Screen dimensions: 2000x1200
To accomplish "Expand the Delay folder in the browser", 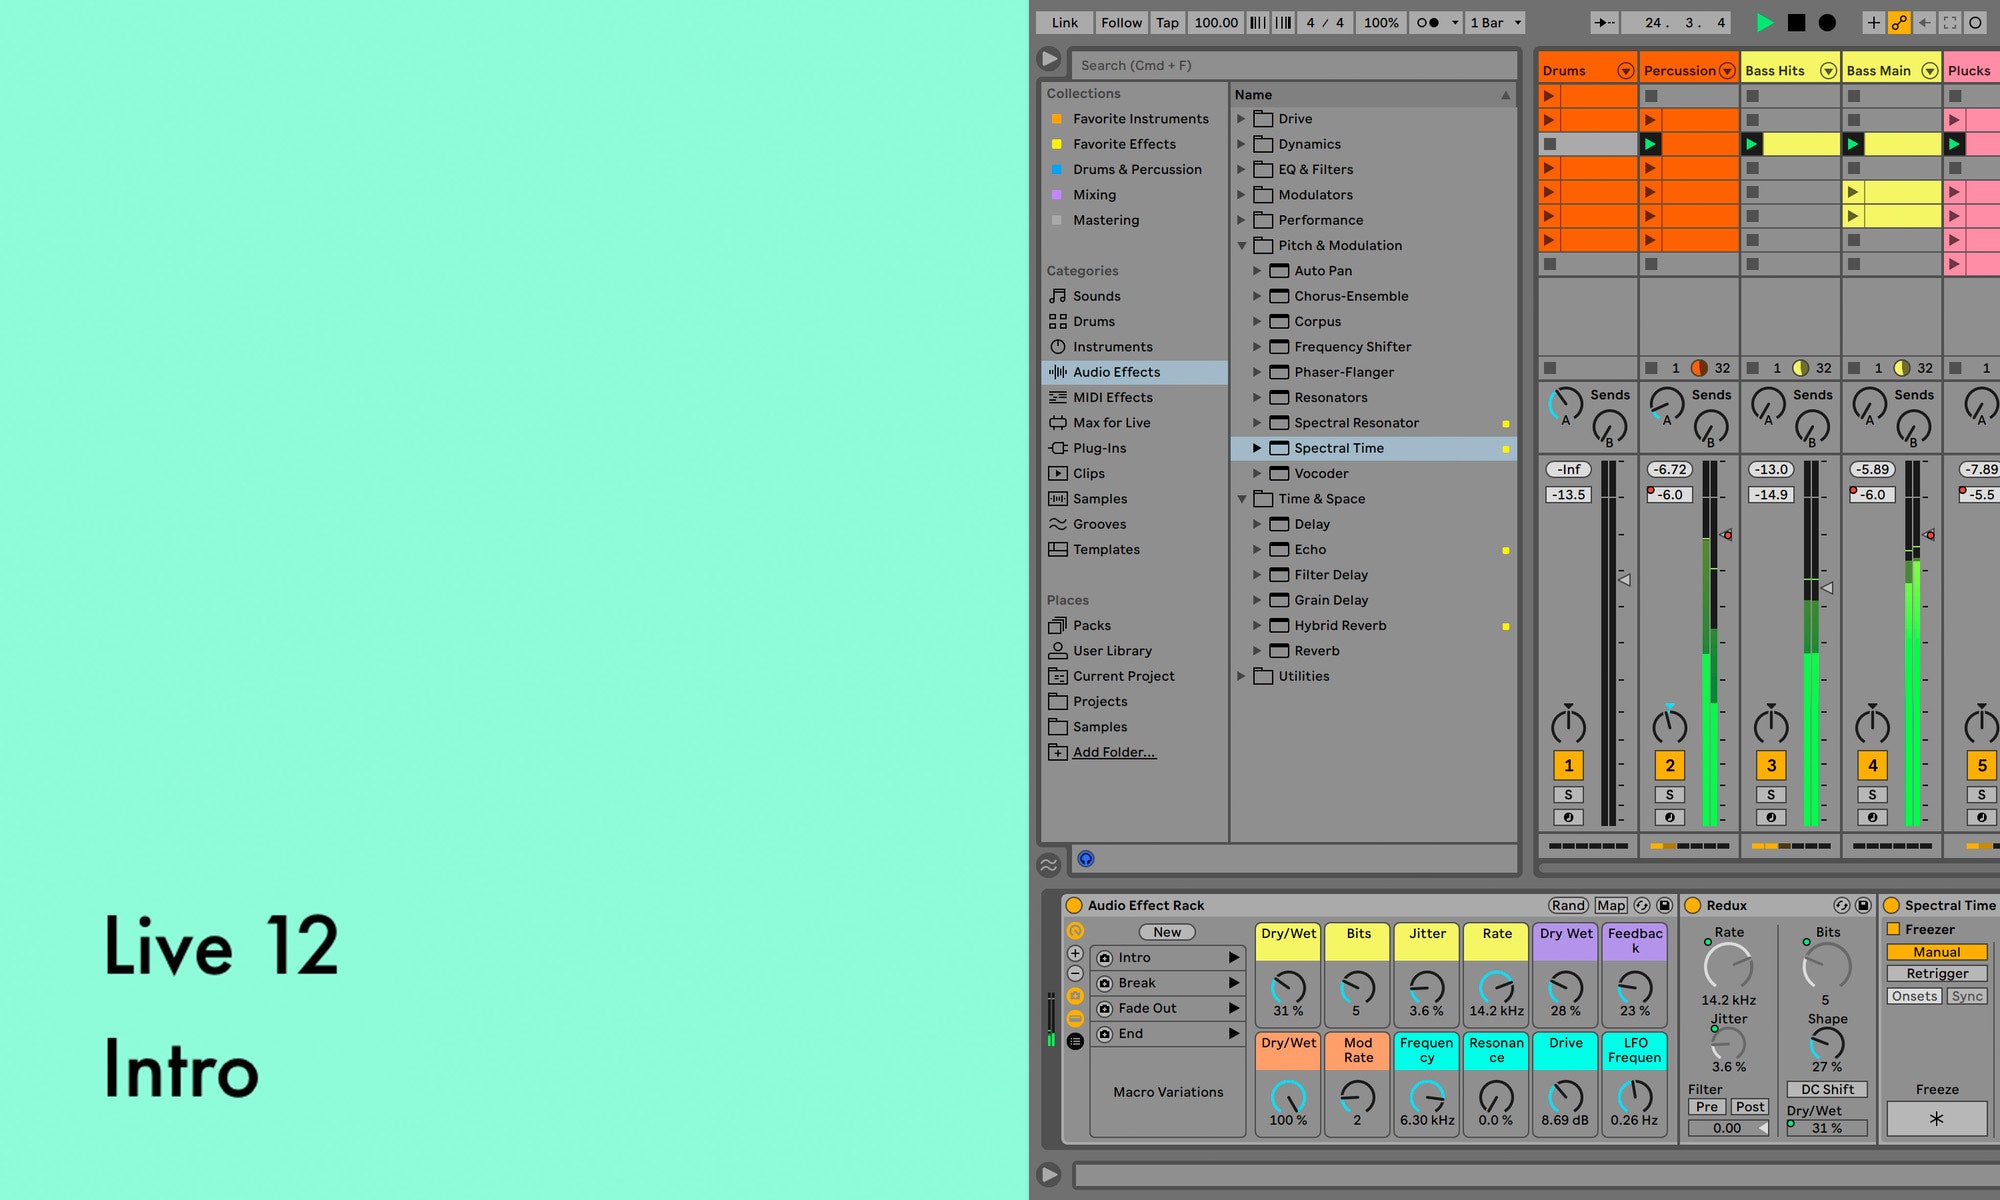I will [1258, 524].
